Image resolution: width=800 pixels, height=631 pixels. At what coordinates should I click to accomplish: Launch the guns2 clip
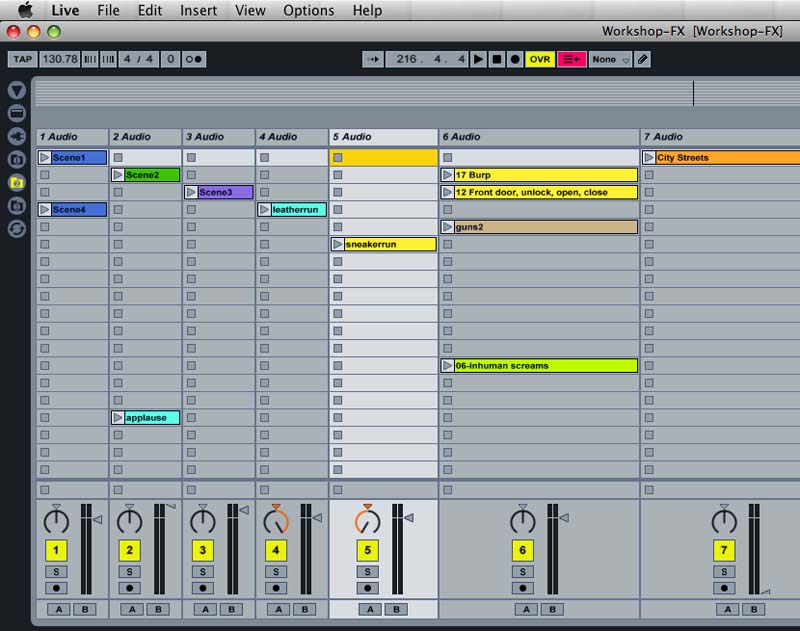(447, 227)
